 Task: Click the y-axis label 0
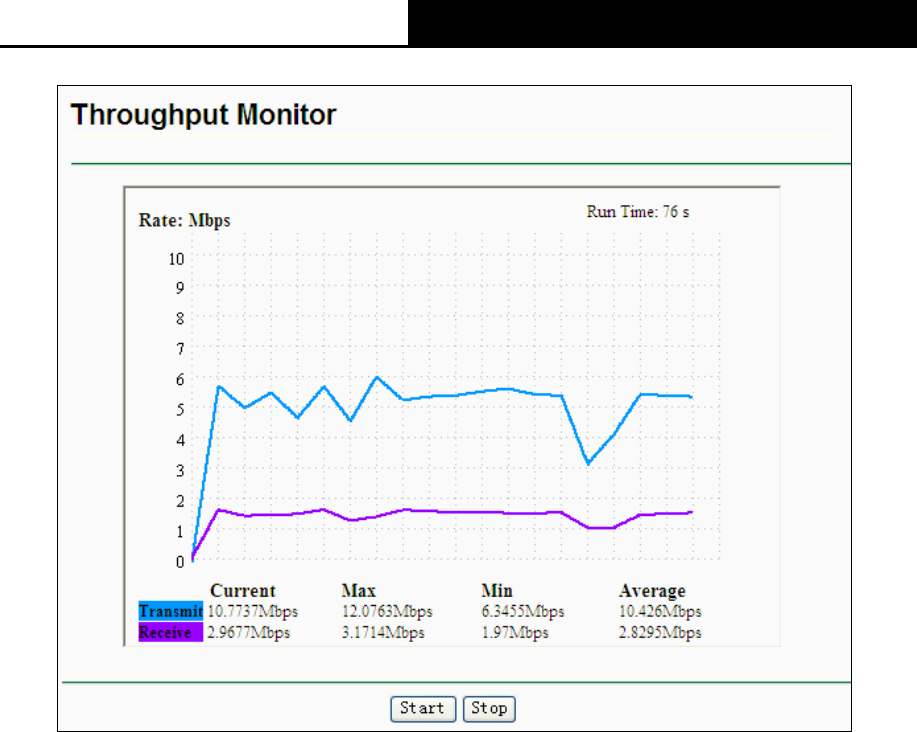(x=180, y=562)
